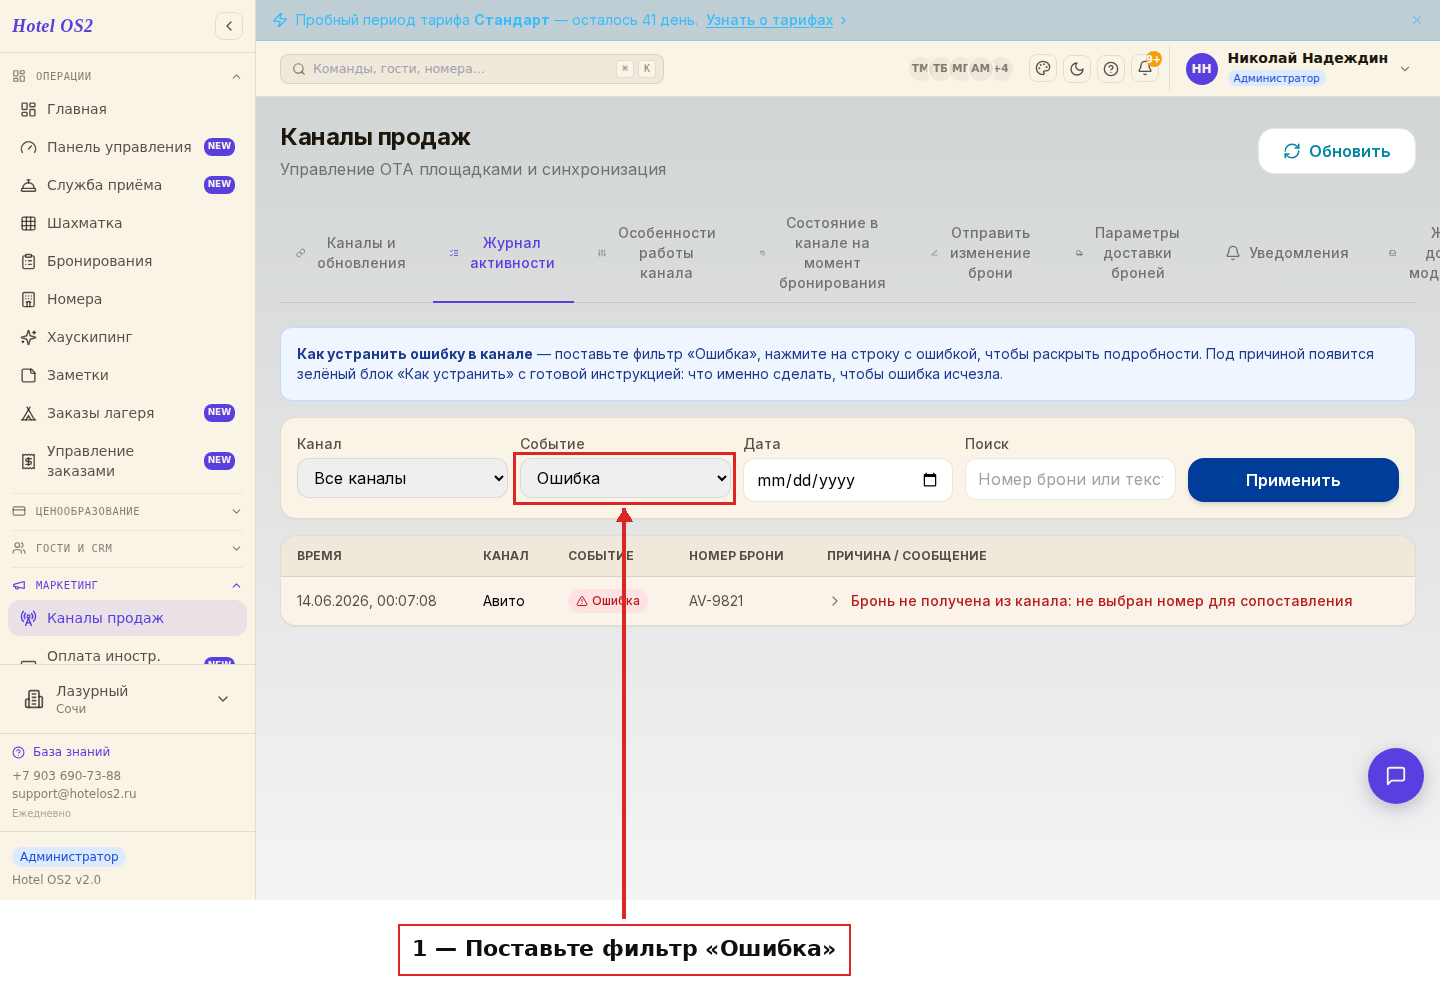Open the Событие dropdown set to Ошибка
Screen dimensions: 1440x999
click(x=625, y=478)
